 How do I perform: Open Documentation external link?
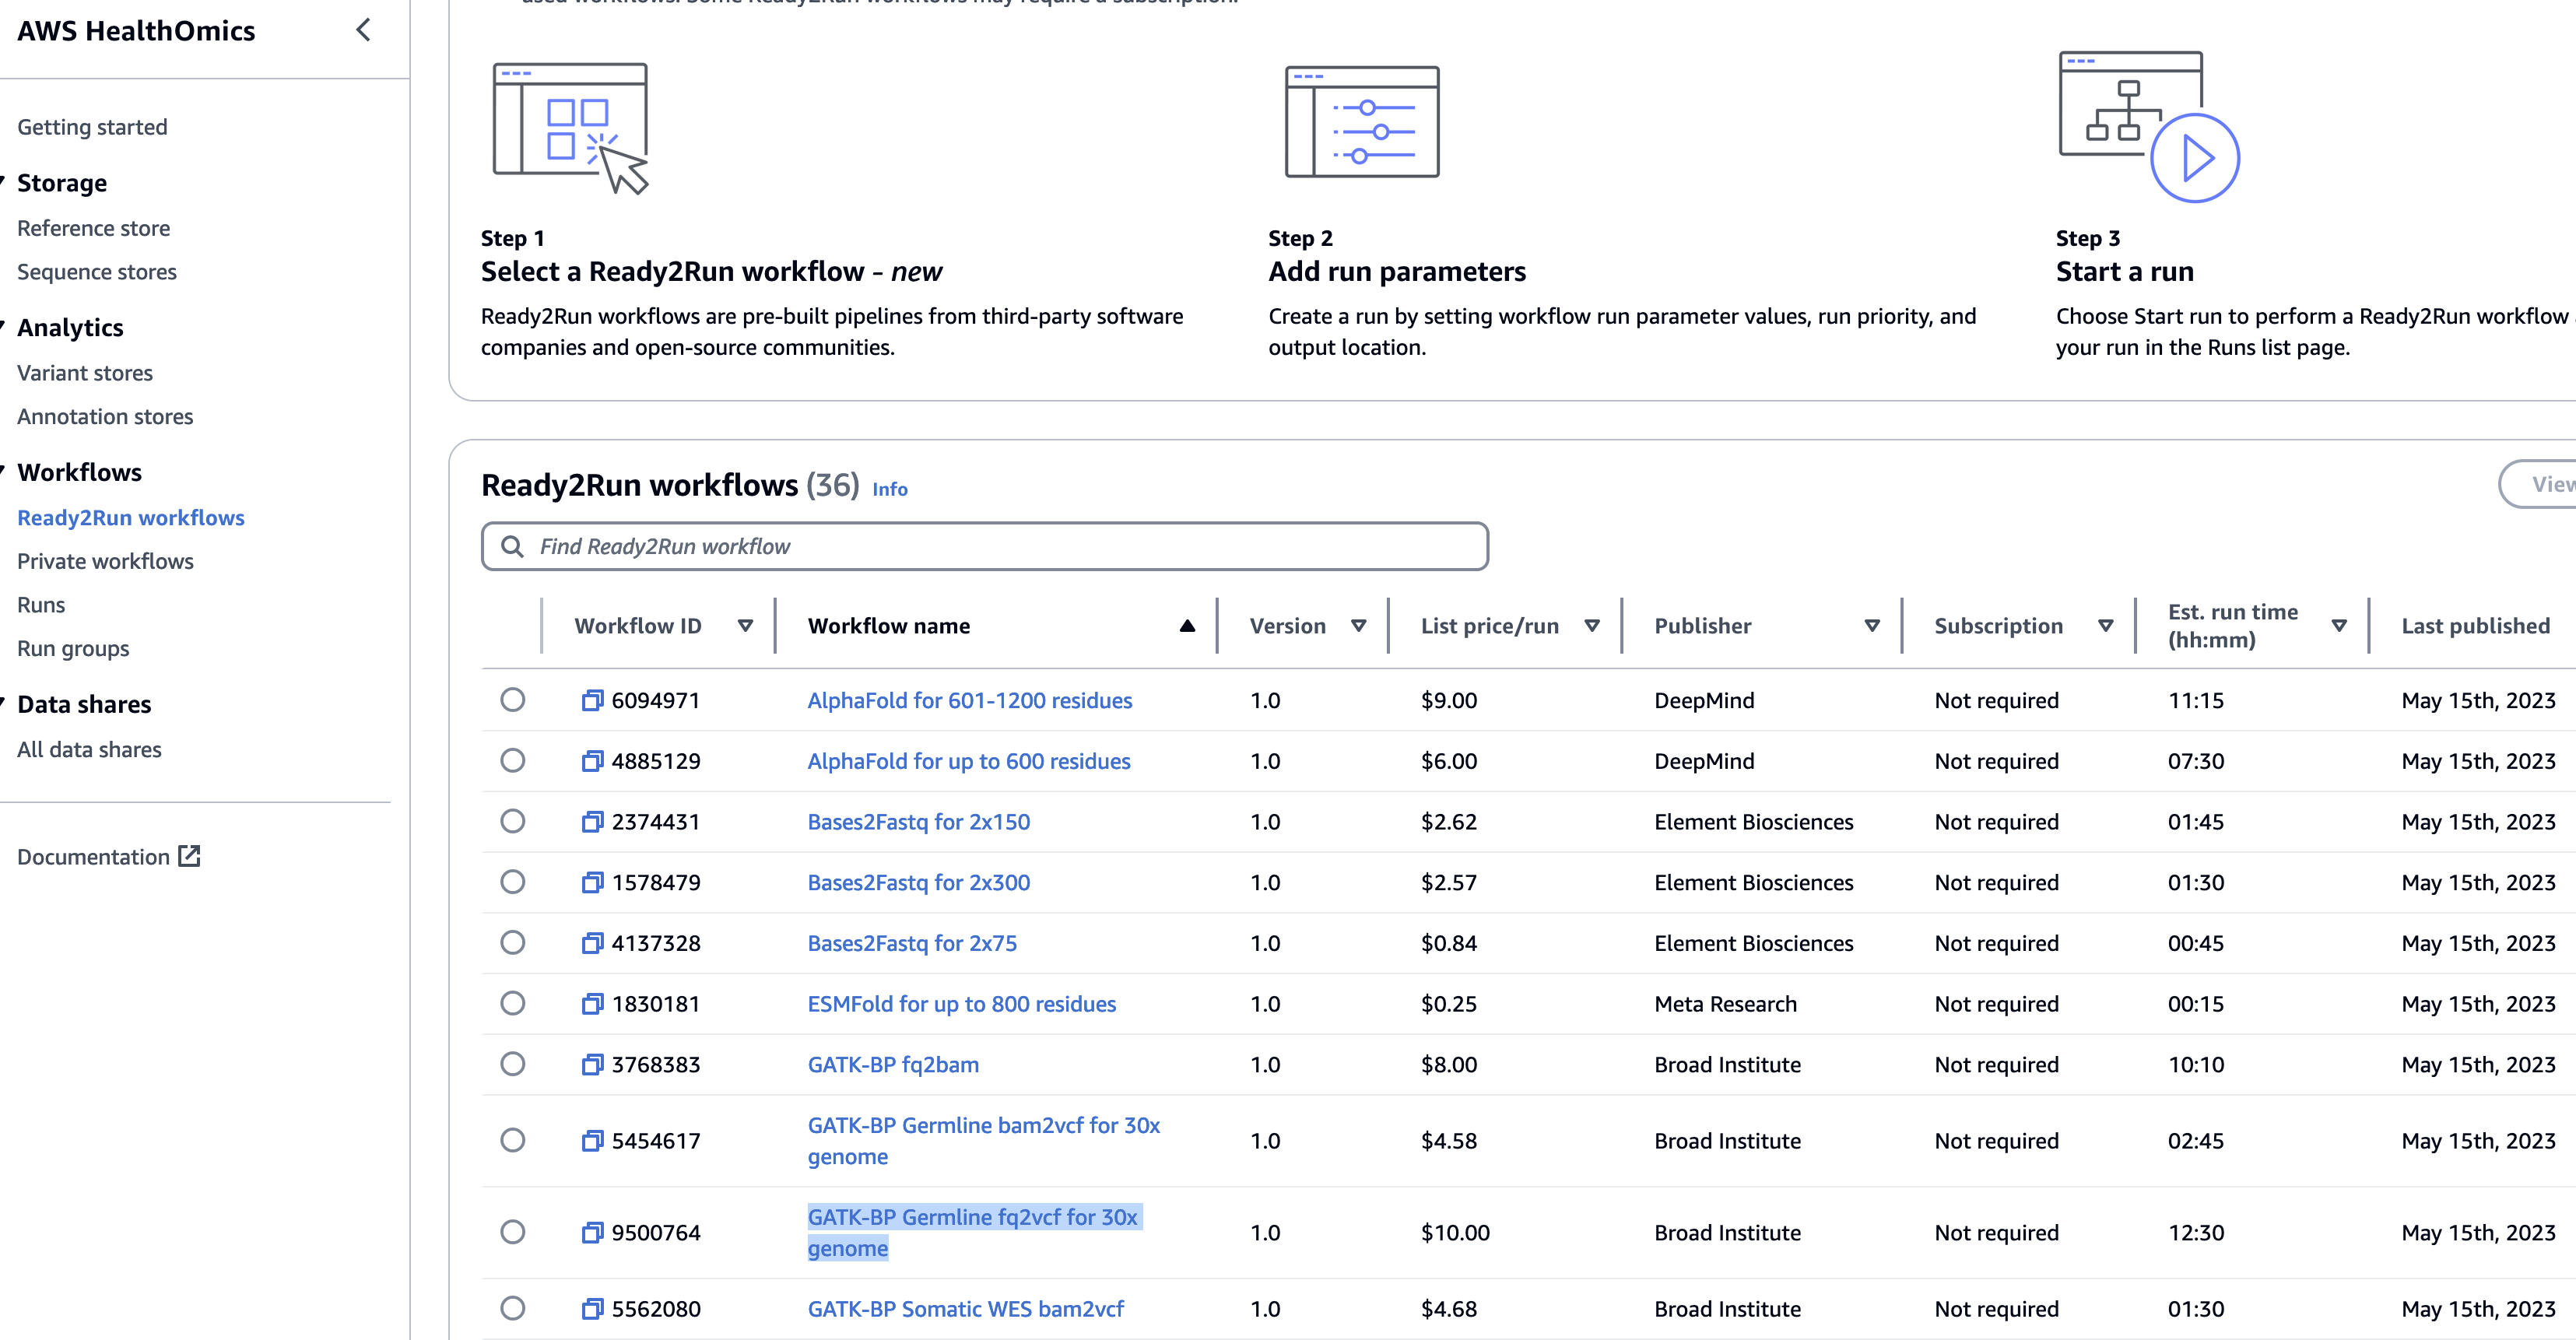click(x=109, y=857)
